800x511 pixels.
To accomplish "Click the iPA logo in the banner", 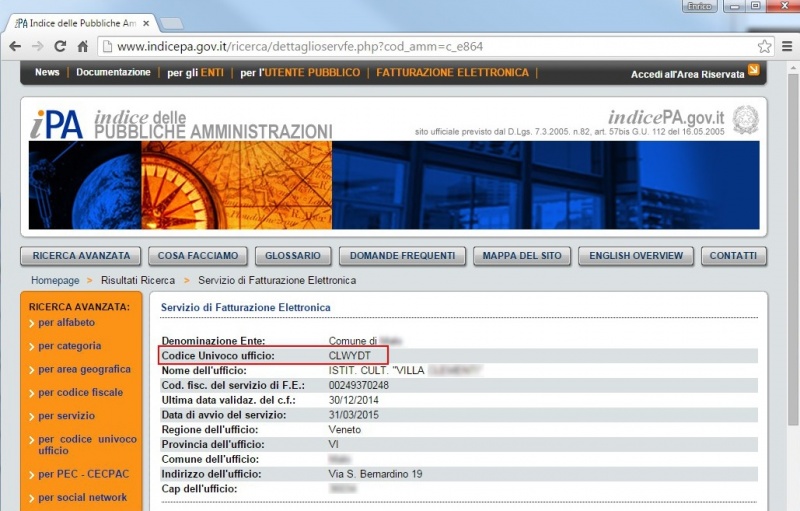I will pyautogui.click(x=56, y=123).
